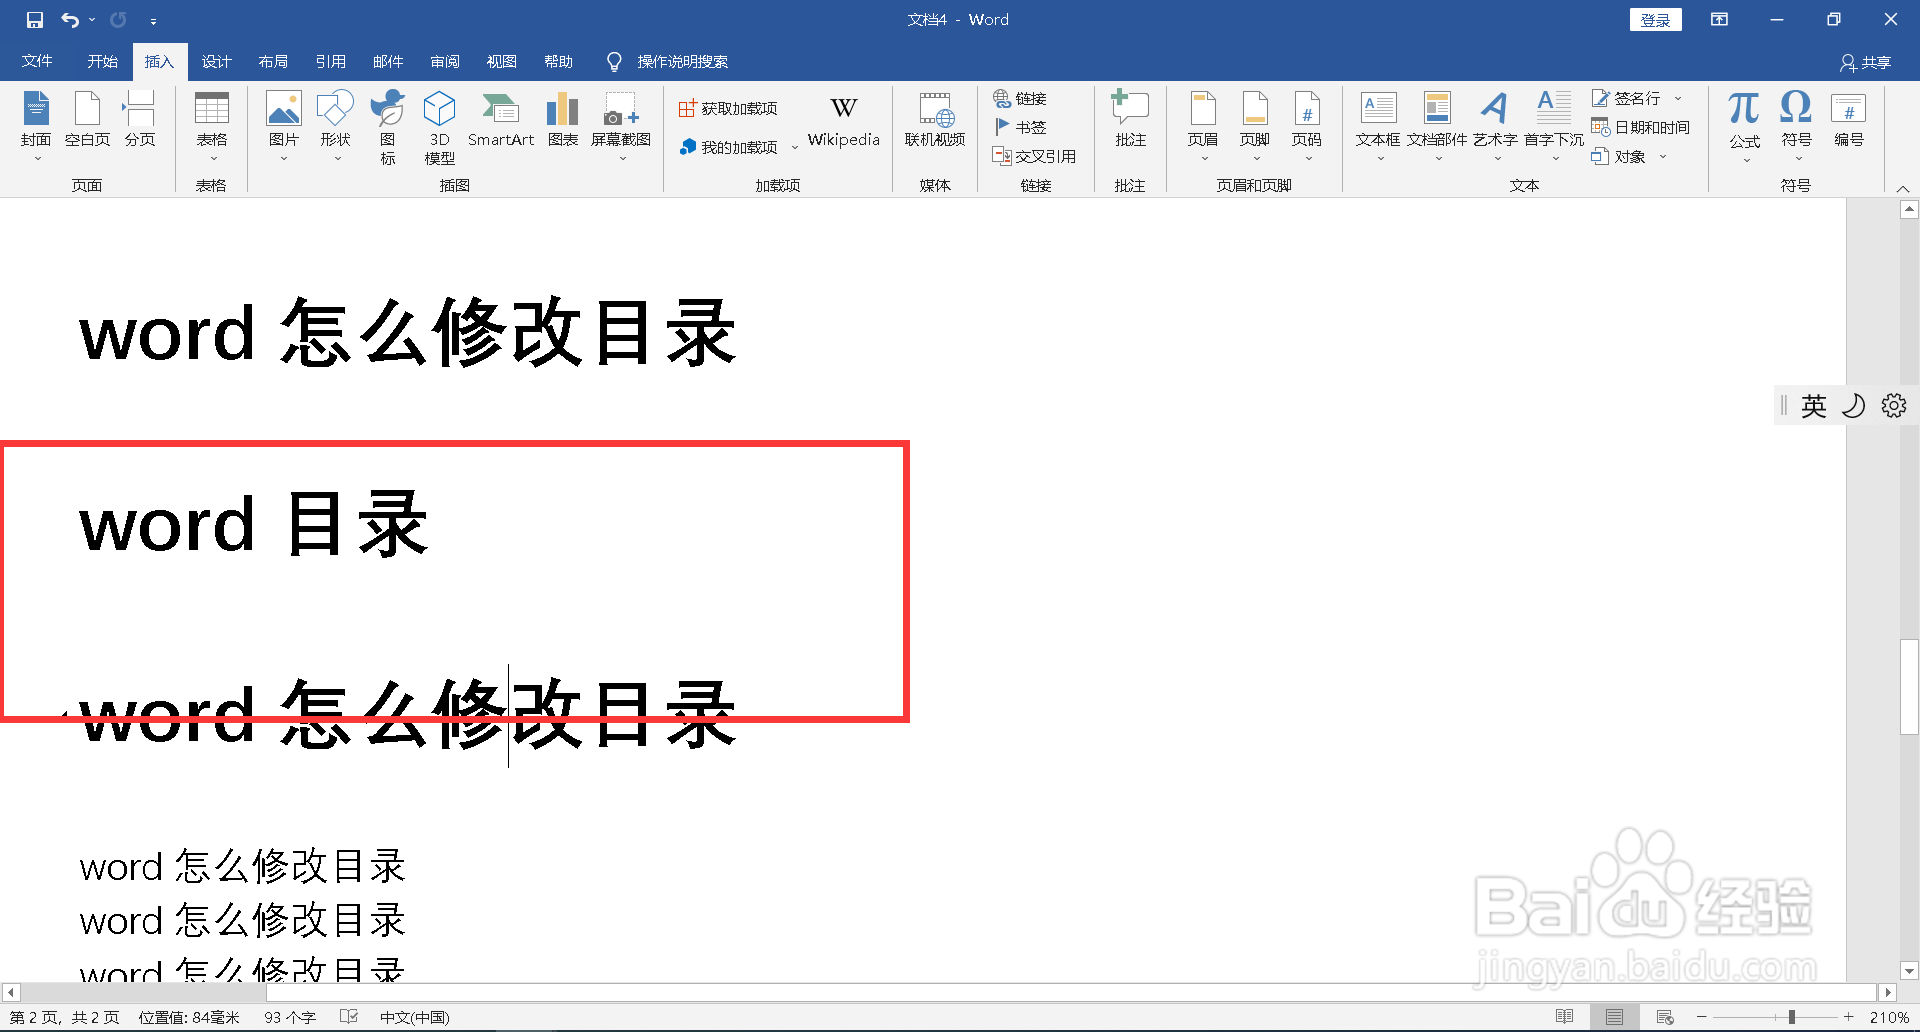The image size is (1920, 1032).
Task: Open the Help (帮助) tab
Action: coord(559,61)
